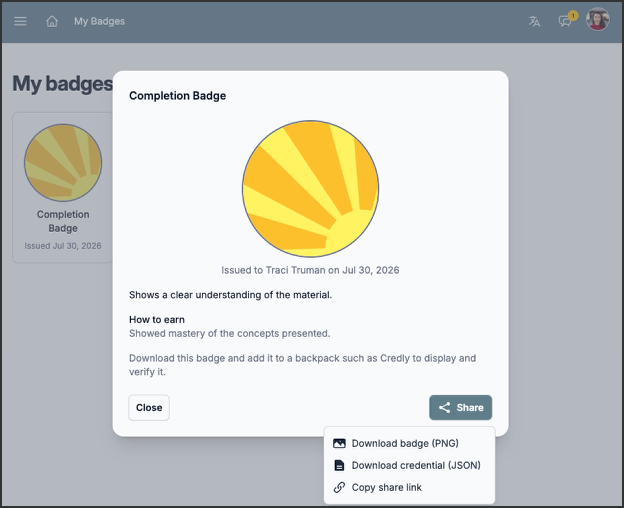Click the Share button
624x508 pixels.
coord(460,407)
